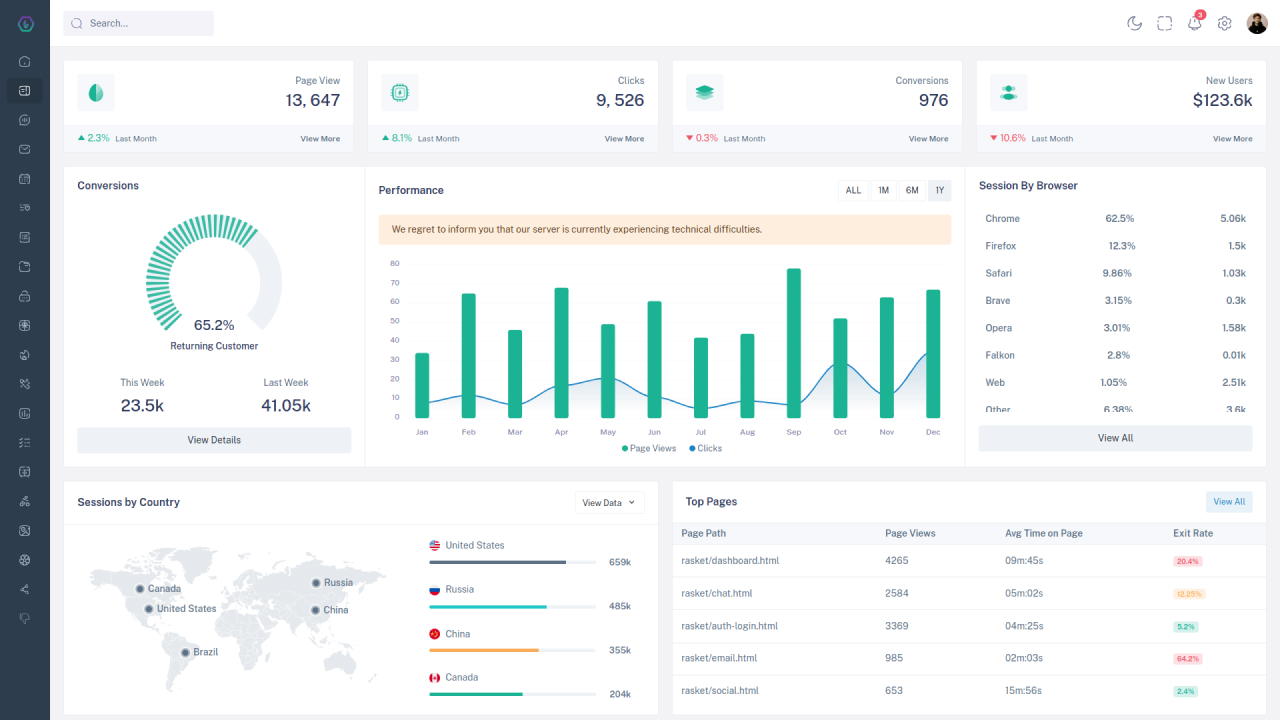This screenshot has height=720, width=1280.
Task: Open the notifications bell with badge
Action: point(1194,22)
